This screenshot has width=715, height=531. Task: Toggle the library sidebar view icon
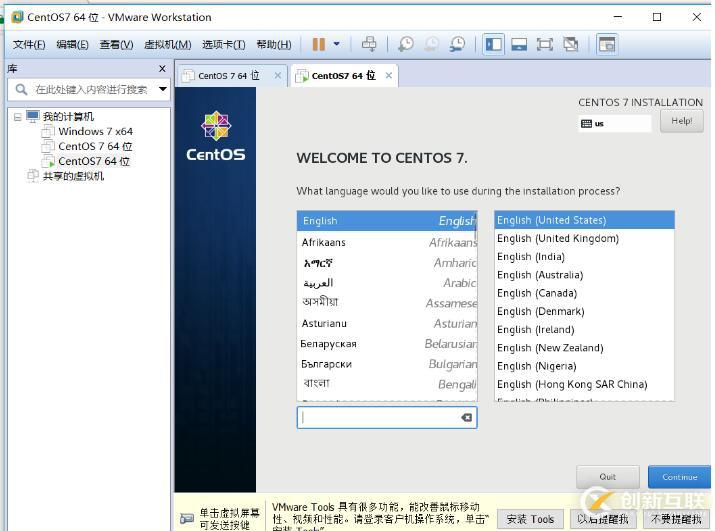493,44
